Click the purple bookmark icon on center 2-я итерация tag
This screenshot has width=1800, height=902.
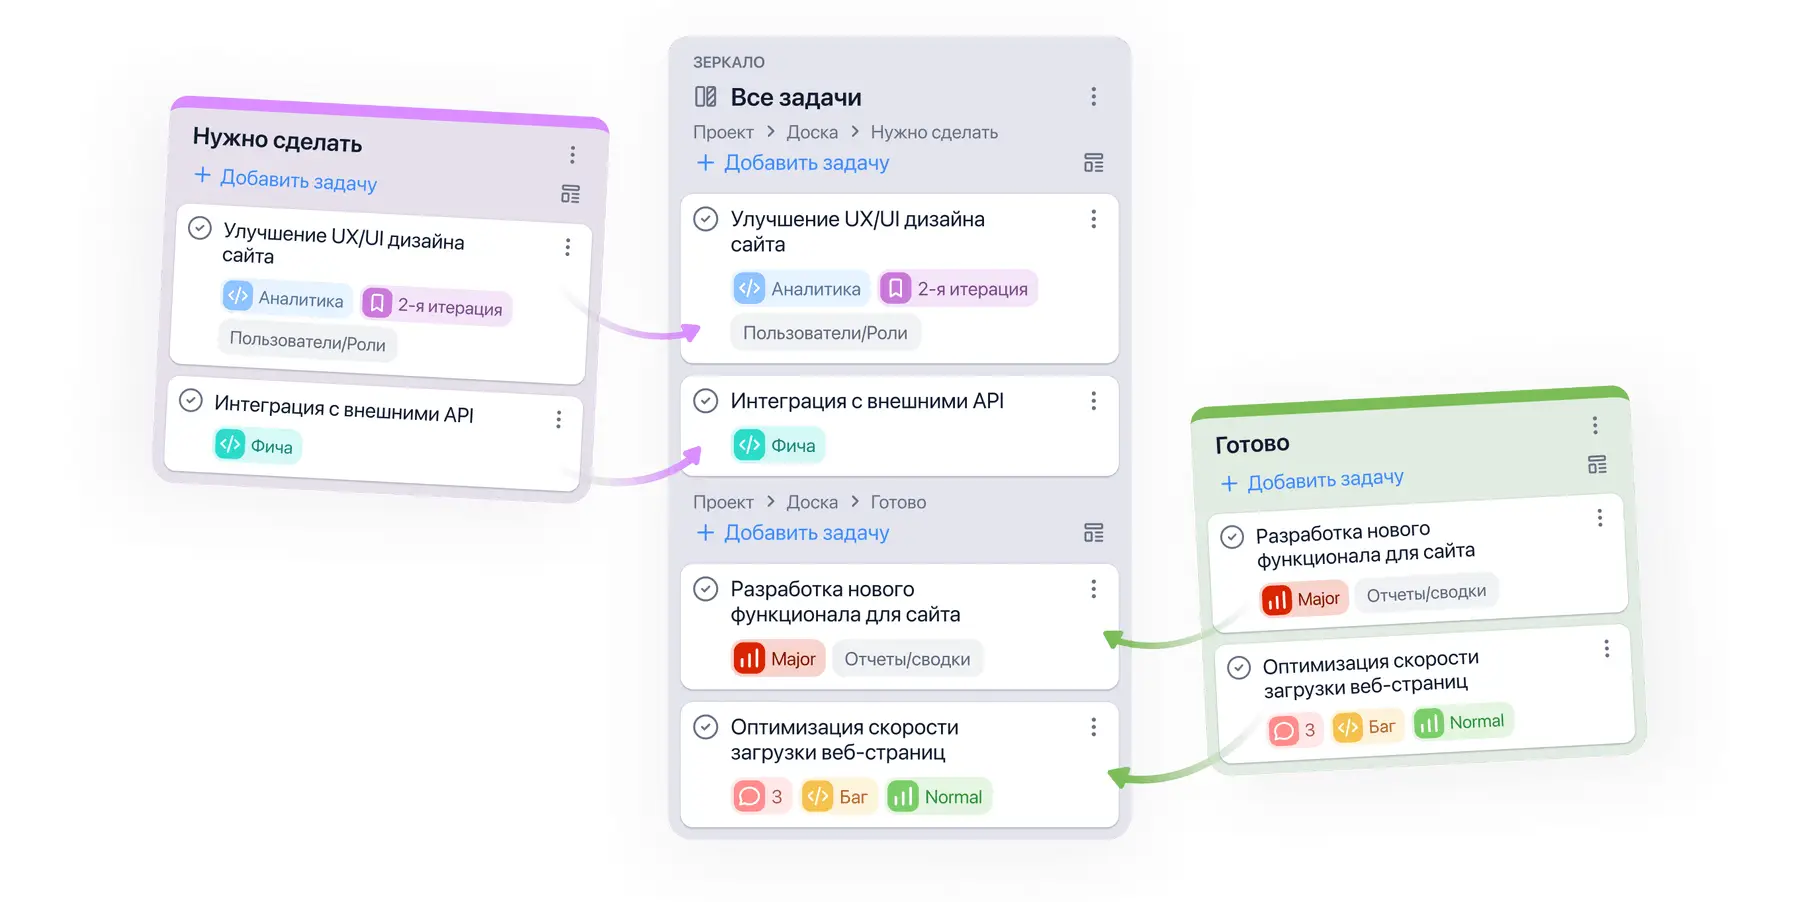895,289
